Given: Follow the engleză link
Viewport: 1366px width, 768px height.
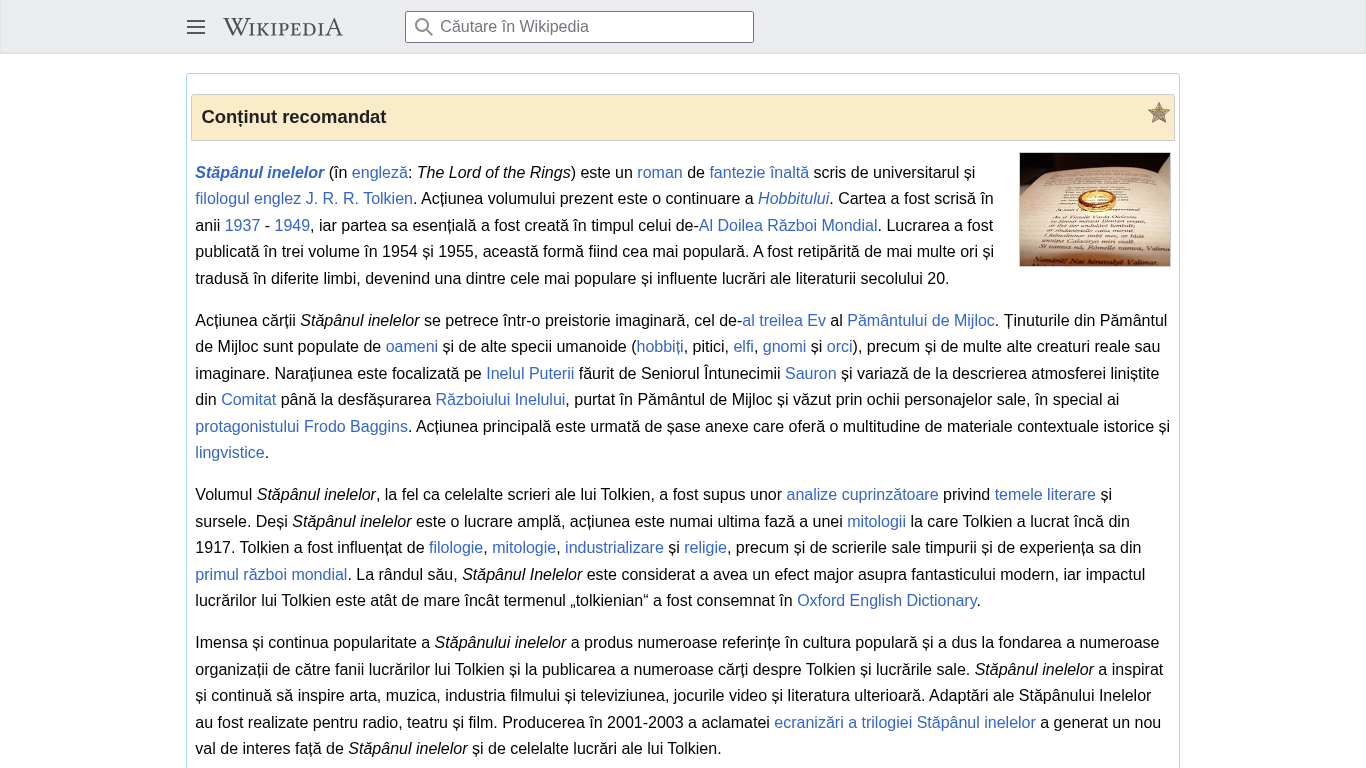Looking at the screenshot, I should point(380,172).
